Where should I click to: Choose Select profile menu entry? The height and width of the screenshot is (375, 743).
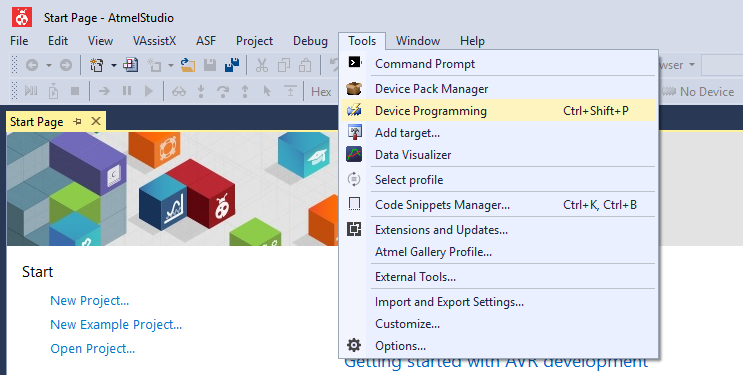tap(498, 180)
